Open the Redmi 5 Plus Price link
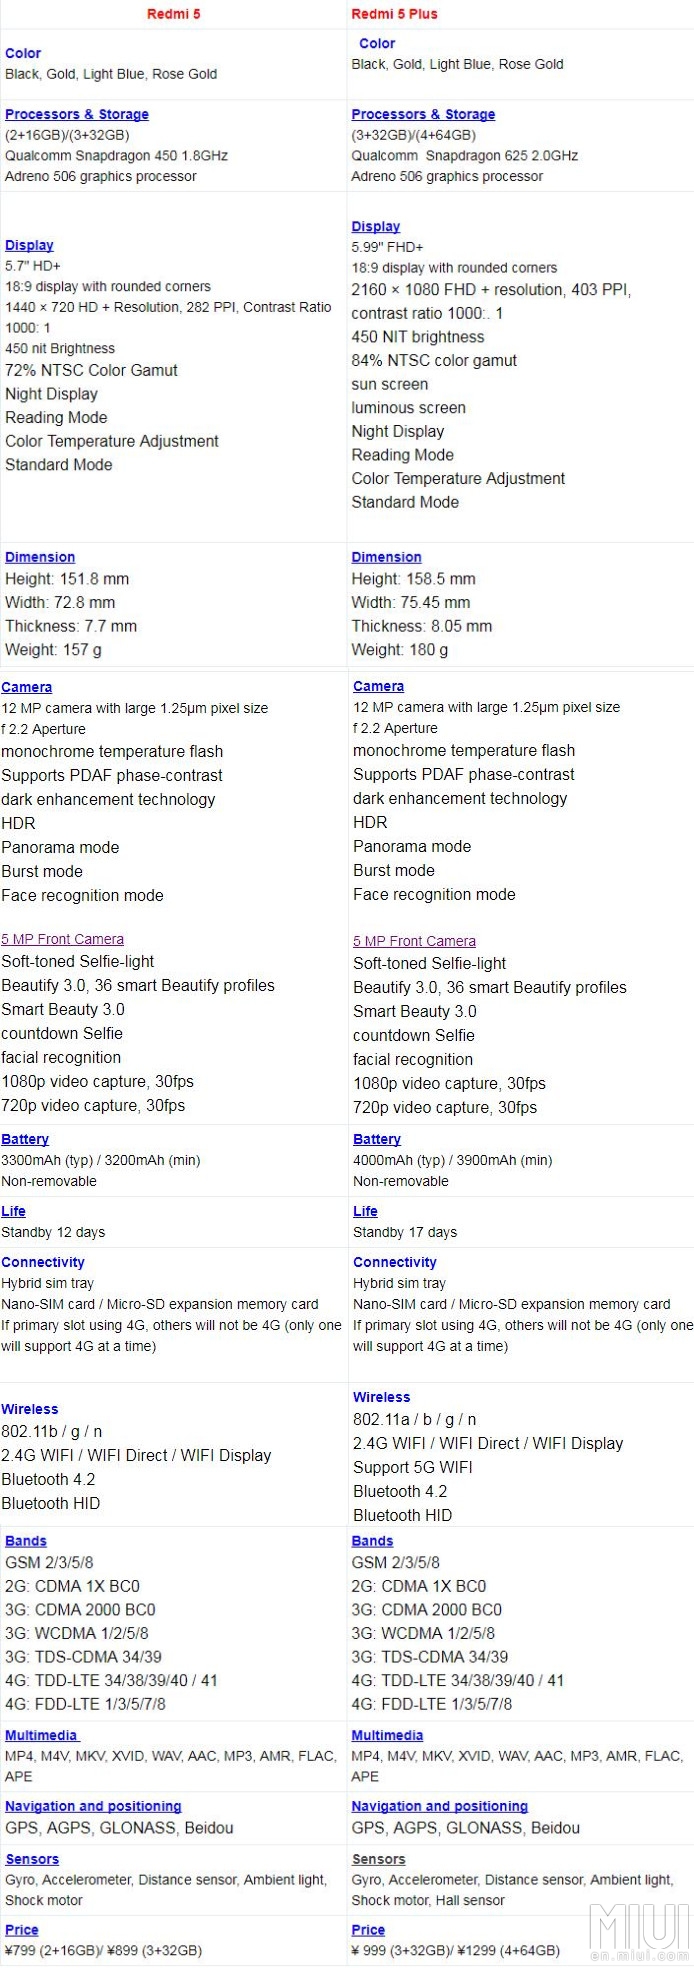The height and width of the screenshot is (1968, 694). [368, 1930]
